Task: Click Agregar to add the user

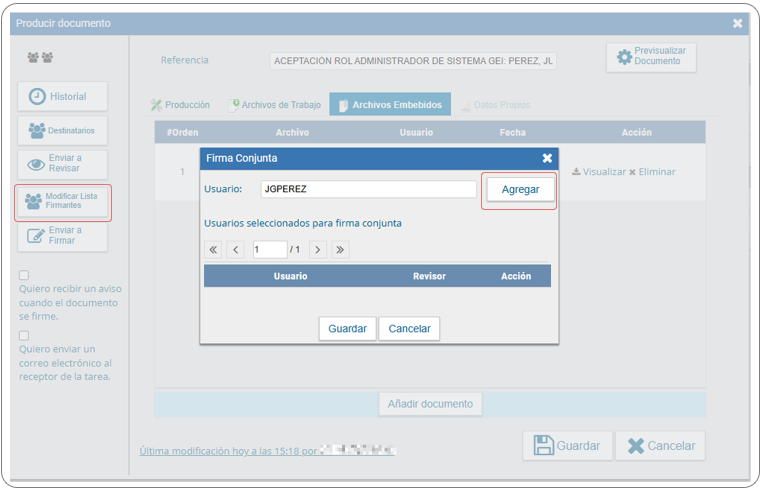Action: 520,190
